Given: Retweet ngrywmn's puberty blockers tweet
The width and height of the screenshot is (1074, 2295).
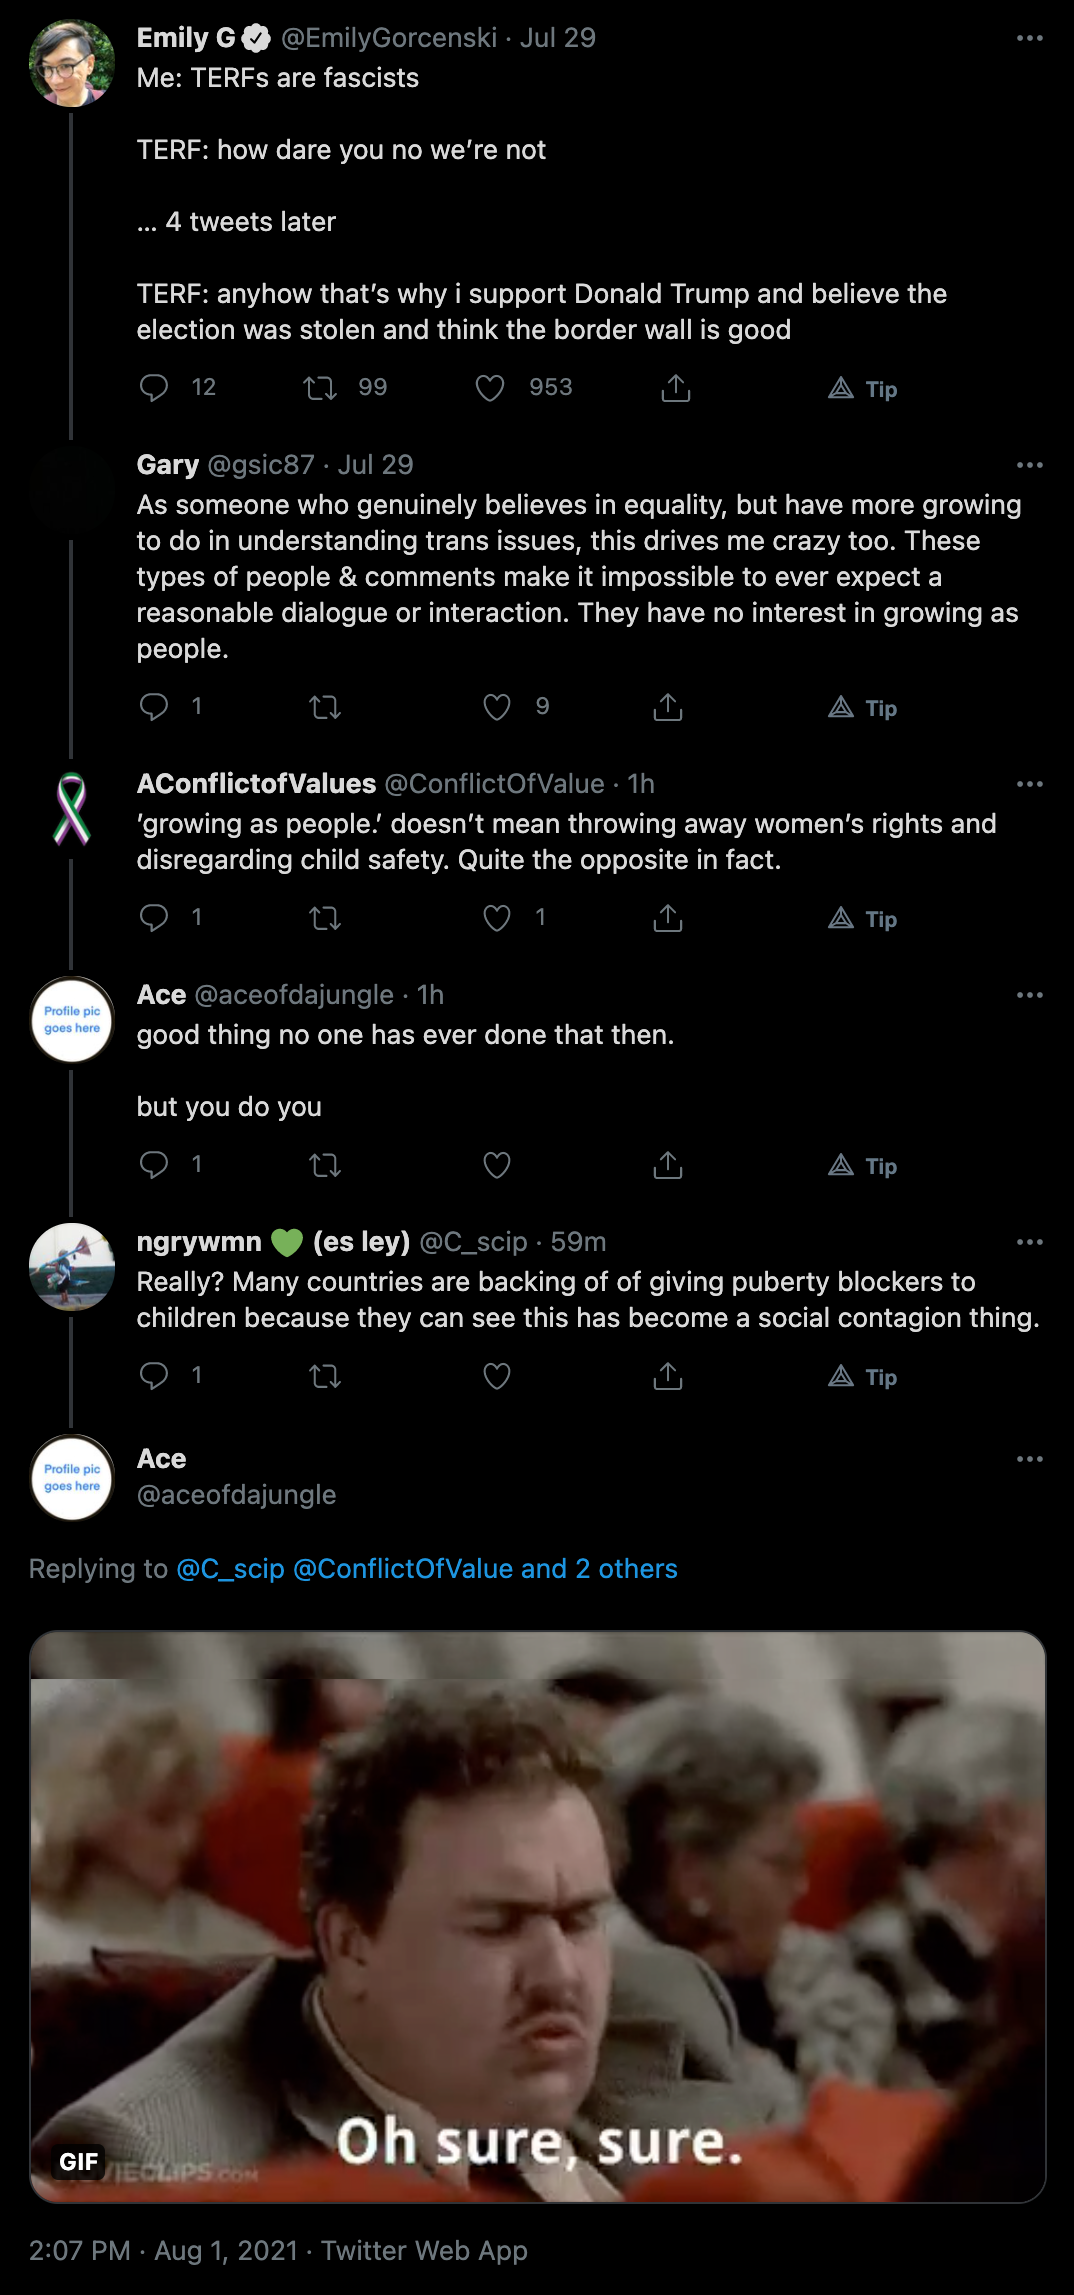Looking at the screenshot, I should click(x=325, y=1377).
